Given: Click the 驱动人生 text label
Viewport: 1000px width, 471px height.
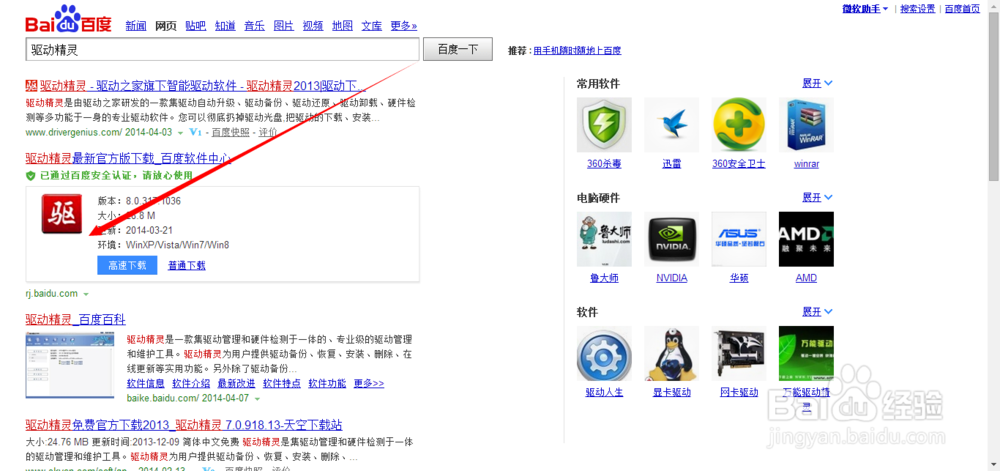Looking at the screenshot, I should 604,393.
